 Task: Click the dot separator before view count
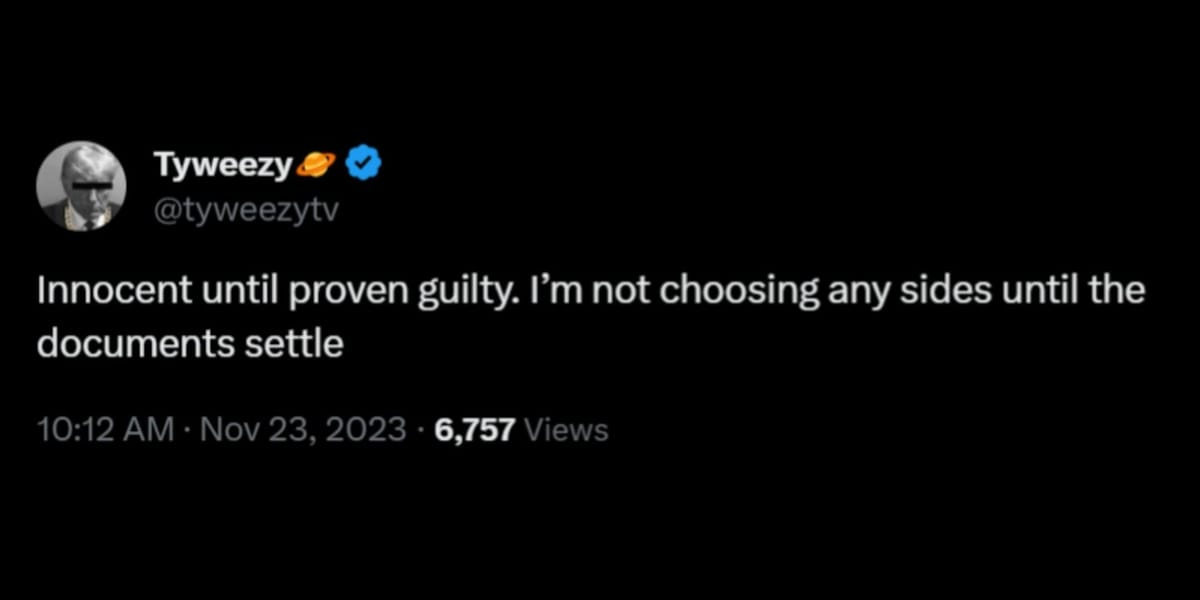coord(422,431)
